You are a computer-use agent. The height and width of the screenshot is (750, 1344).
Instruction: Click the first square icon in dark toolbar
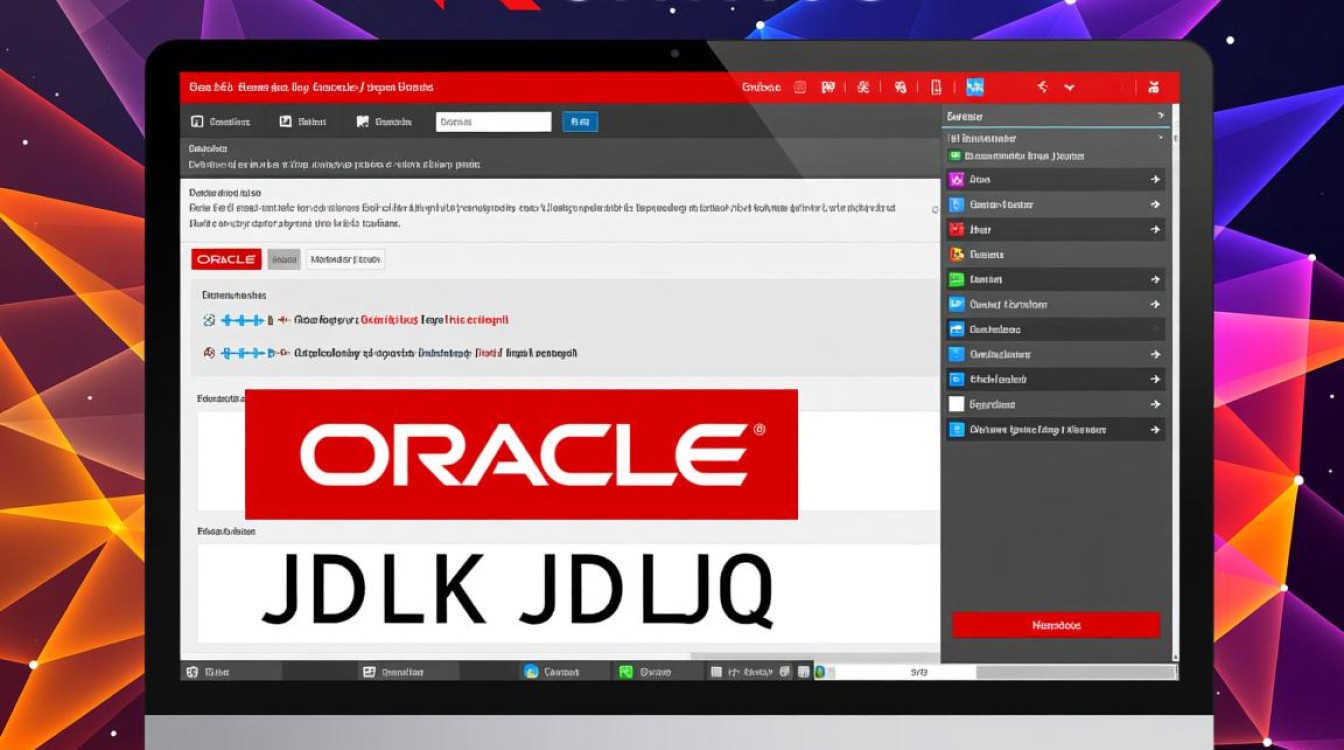click(197, 122)
